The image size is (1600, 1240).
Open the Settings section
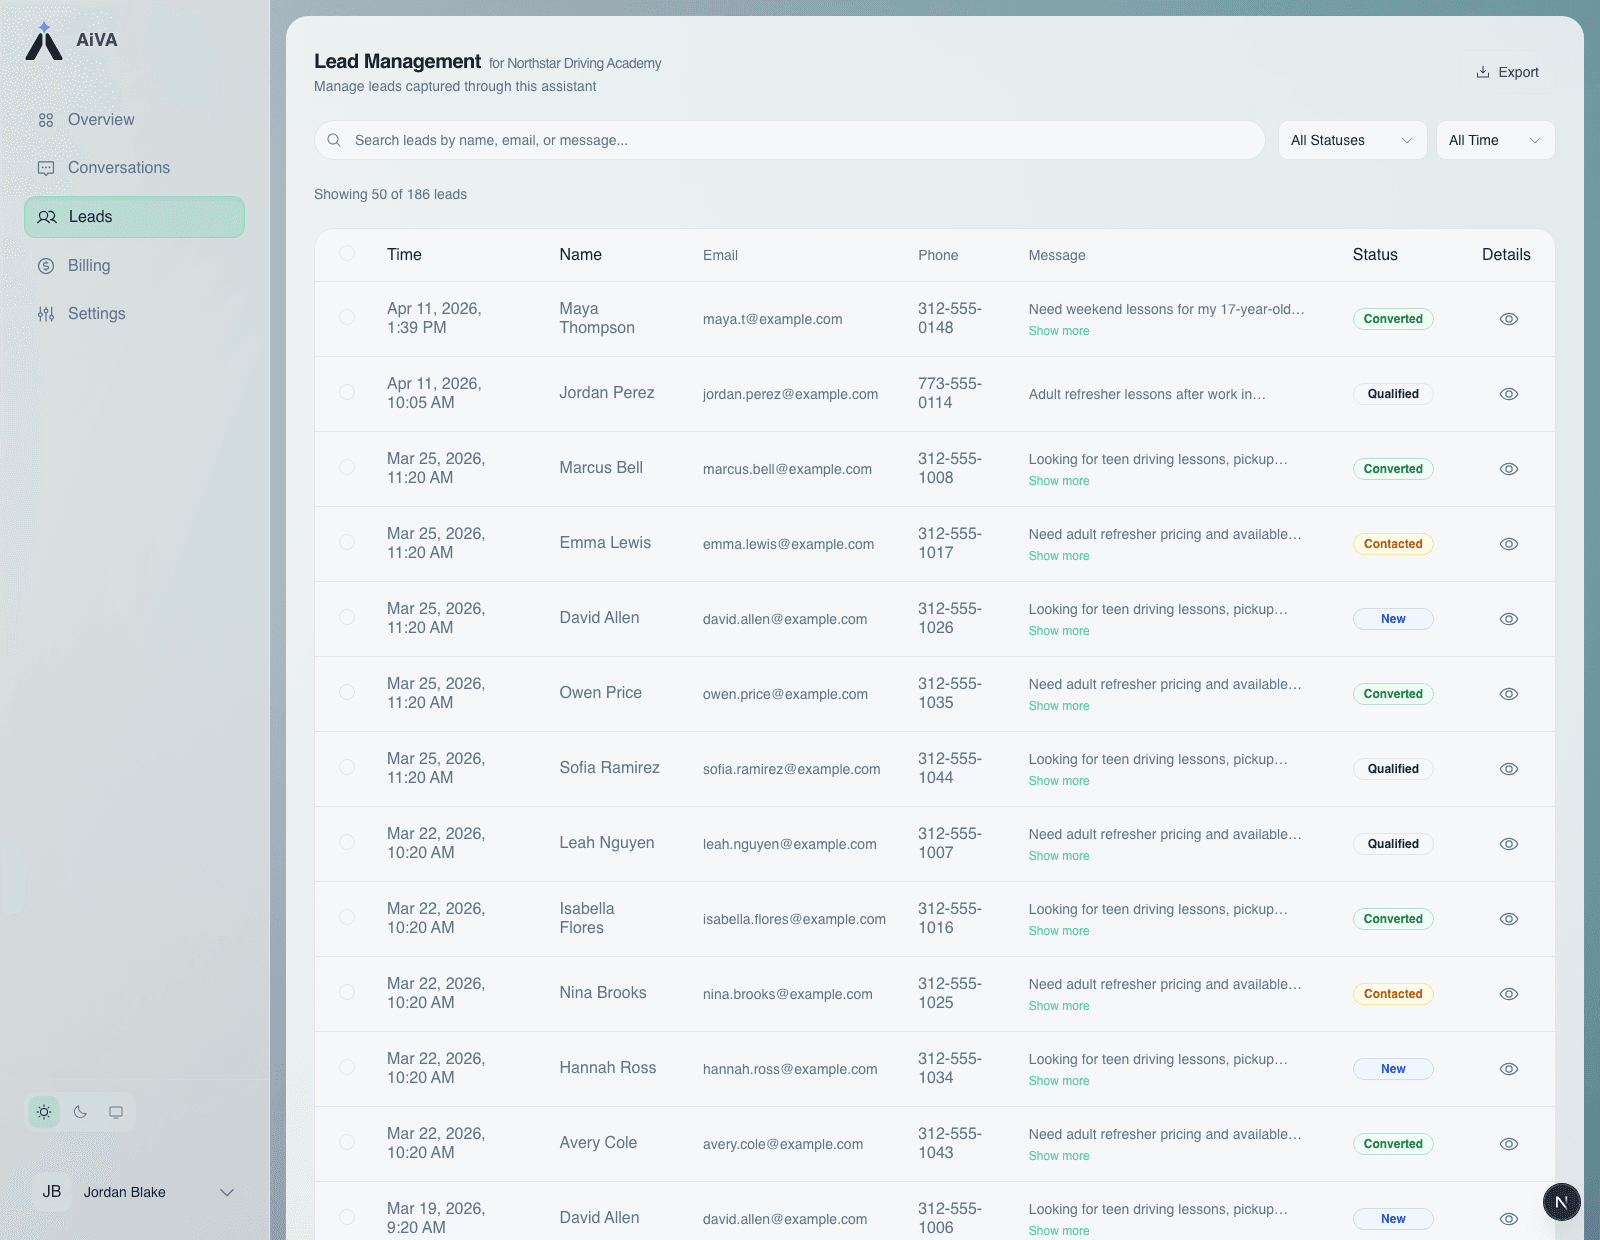point(96,313)
